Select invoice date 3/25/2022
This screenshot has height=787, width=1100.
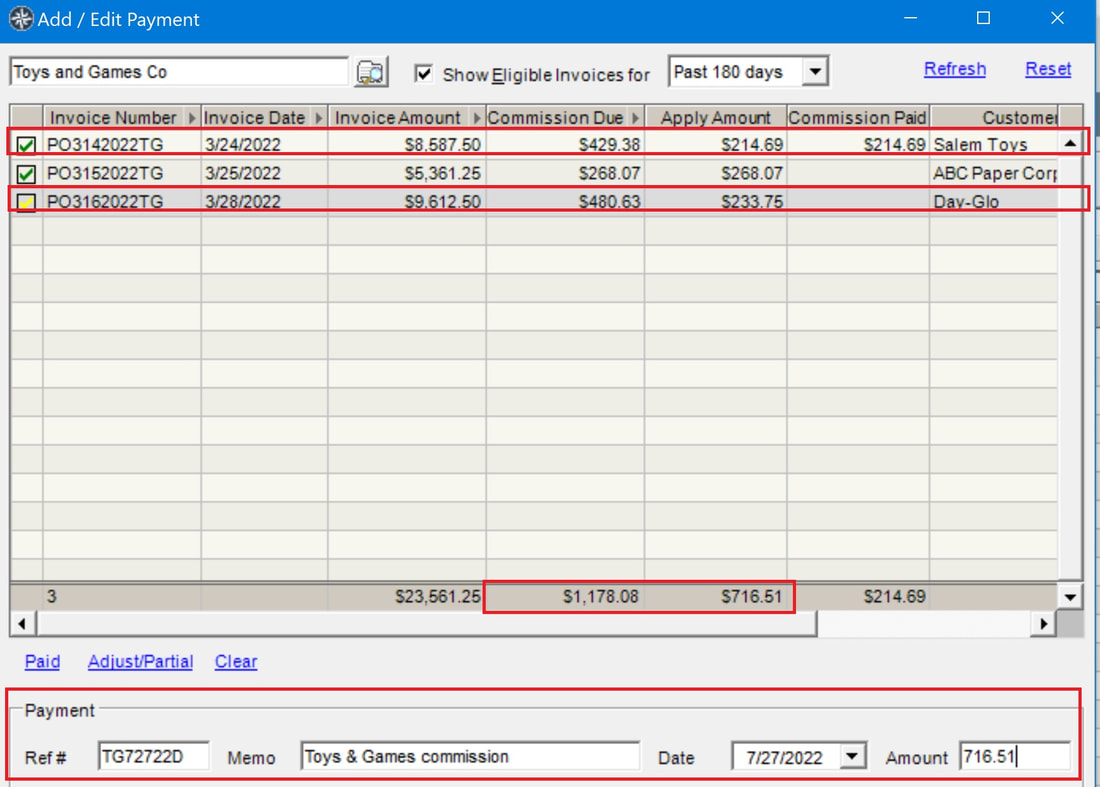point(264,173)
